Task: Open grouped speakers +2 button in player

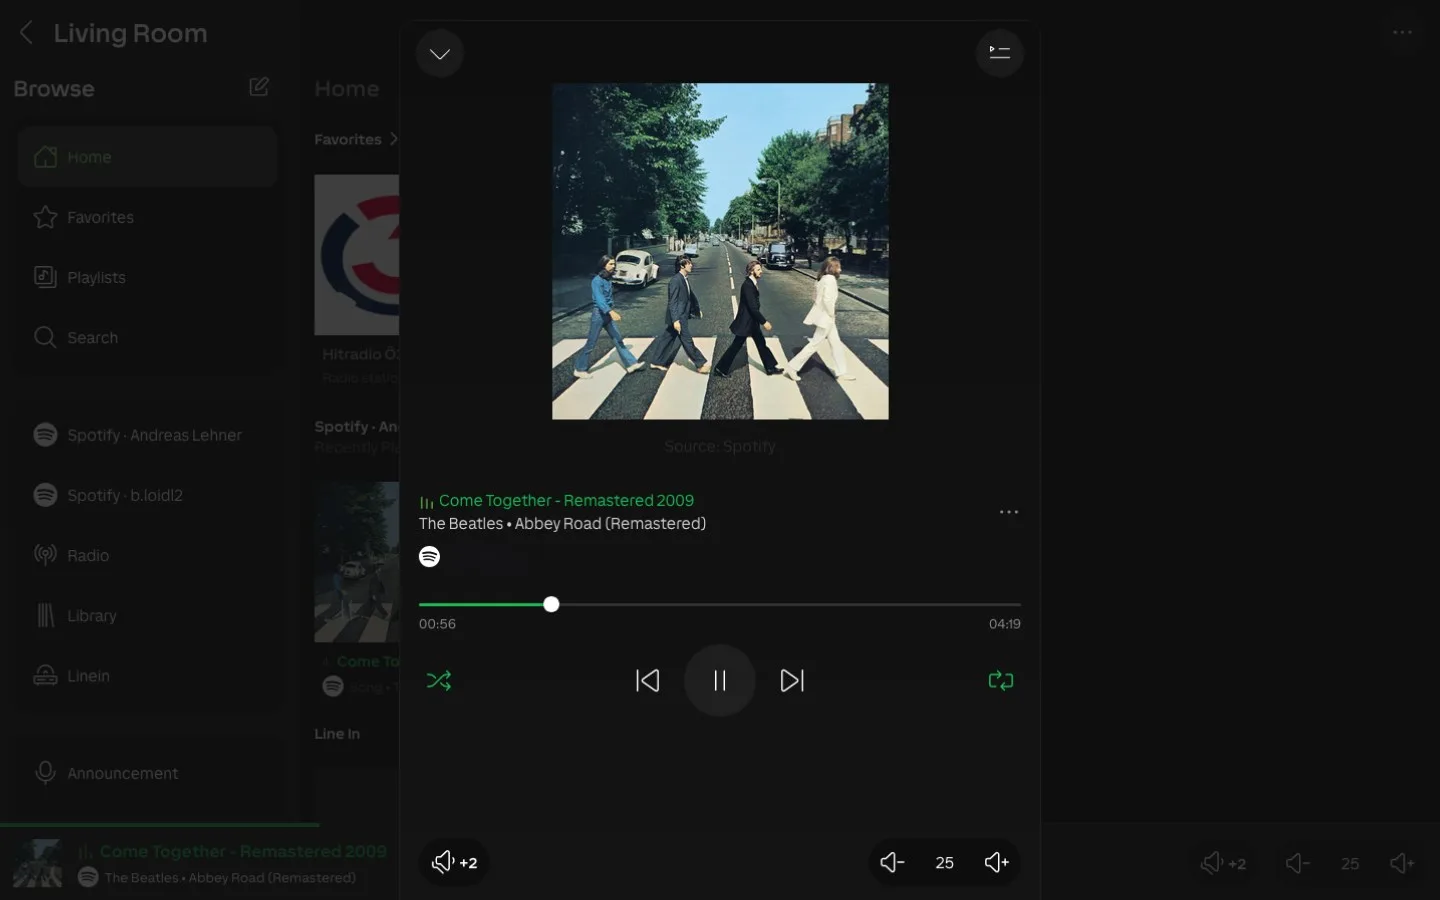Action: click(x=454, y=862)
